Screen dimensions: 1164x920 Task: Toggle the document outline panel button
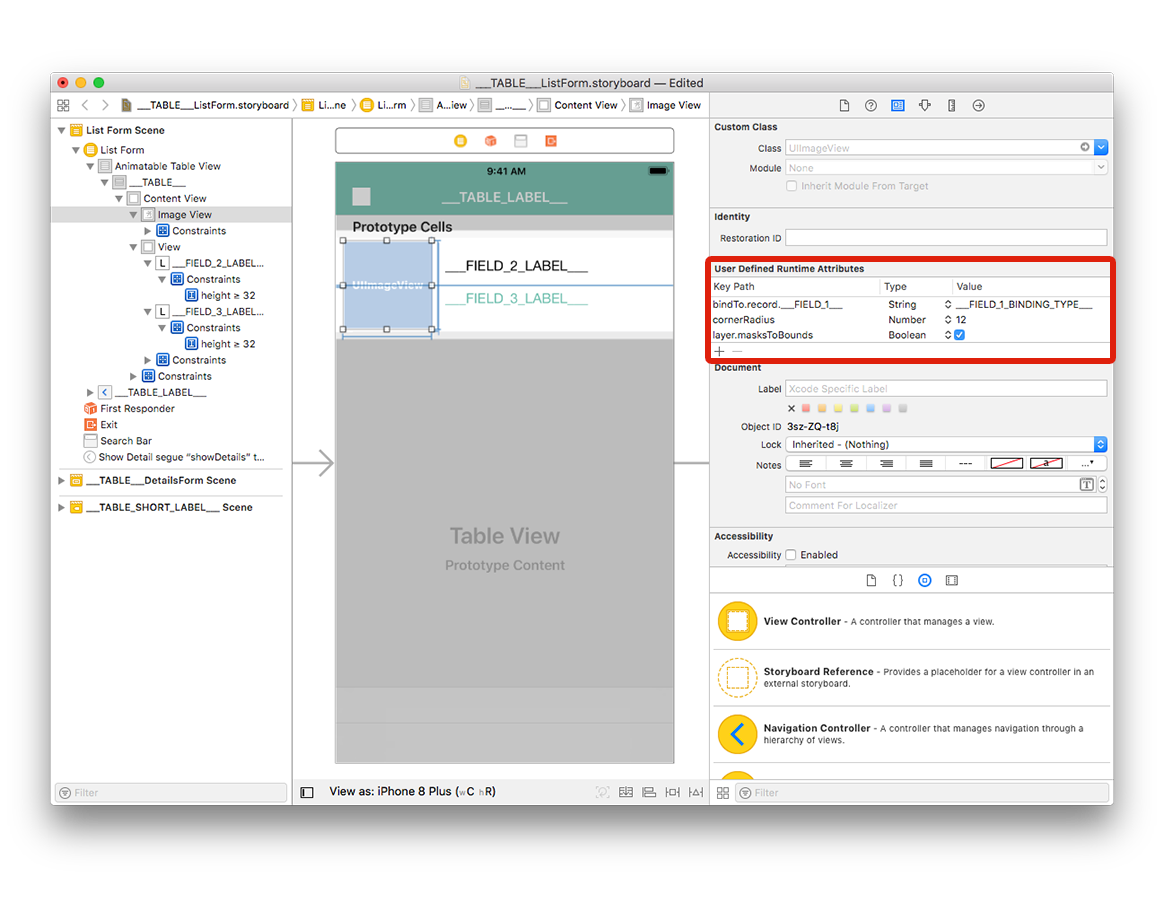(x=307, y=792)
